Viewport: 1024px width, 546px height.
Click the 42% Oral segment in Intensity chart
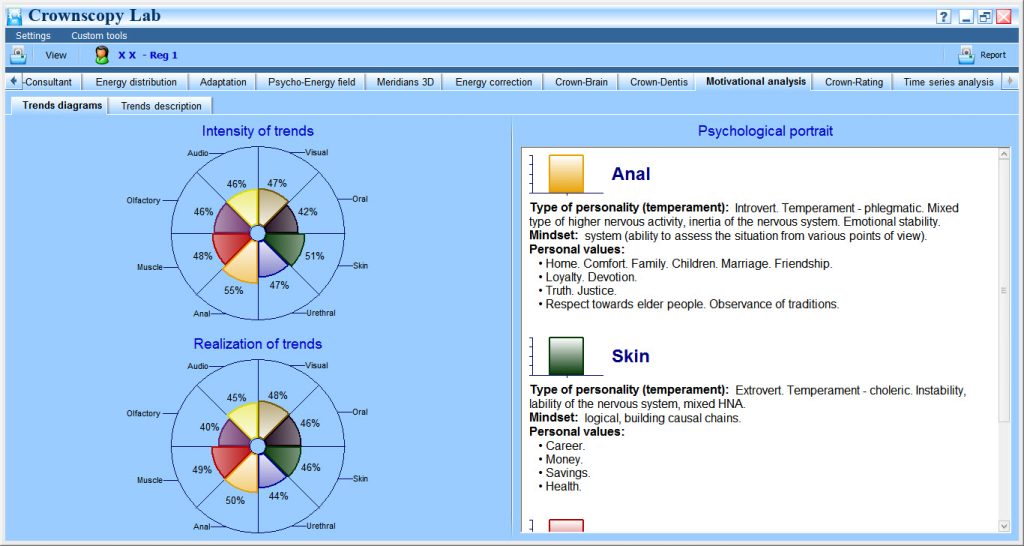(282, 220)
